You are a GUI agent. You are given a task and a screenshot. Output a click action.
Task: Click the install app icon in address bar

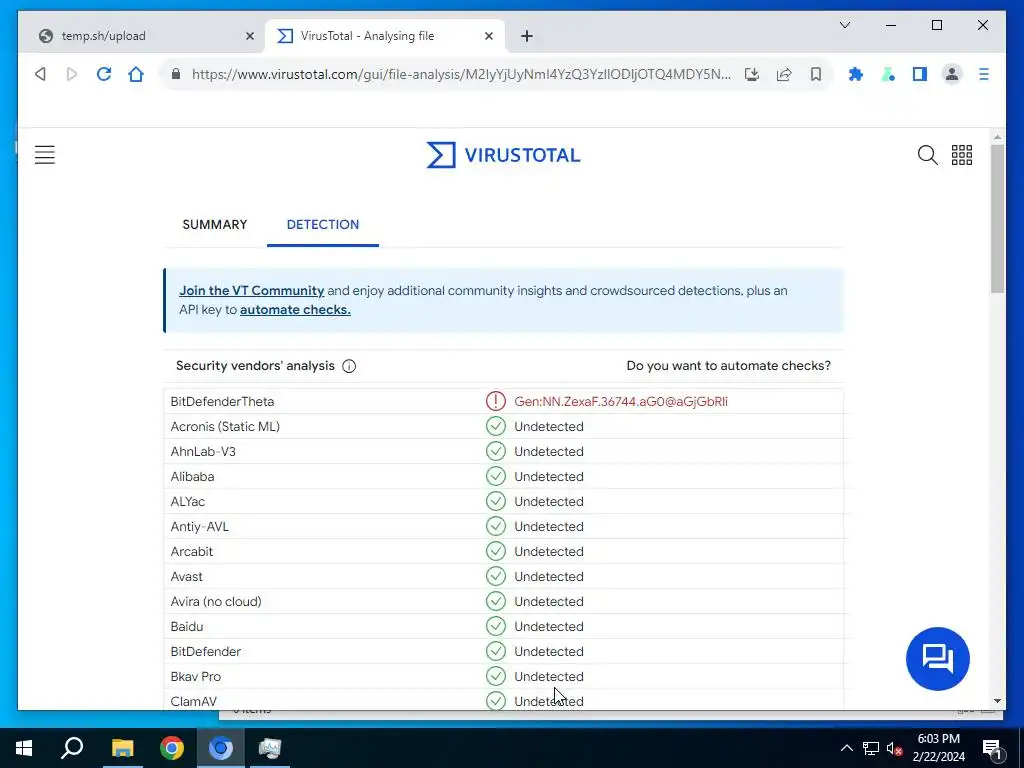752,74
